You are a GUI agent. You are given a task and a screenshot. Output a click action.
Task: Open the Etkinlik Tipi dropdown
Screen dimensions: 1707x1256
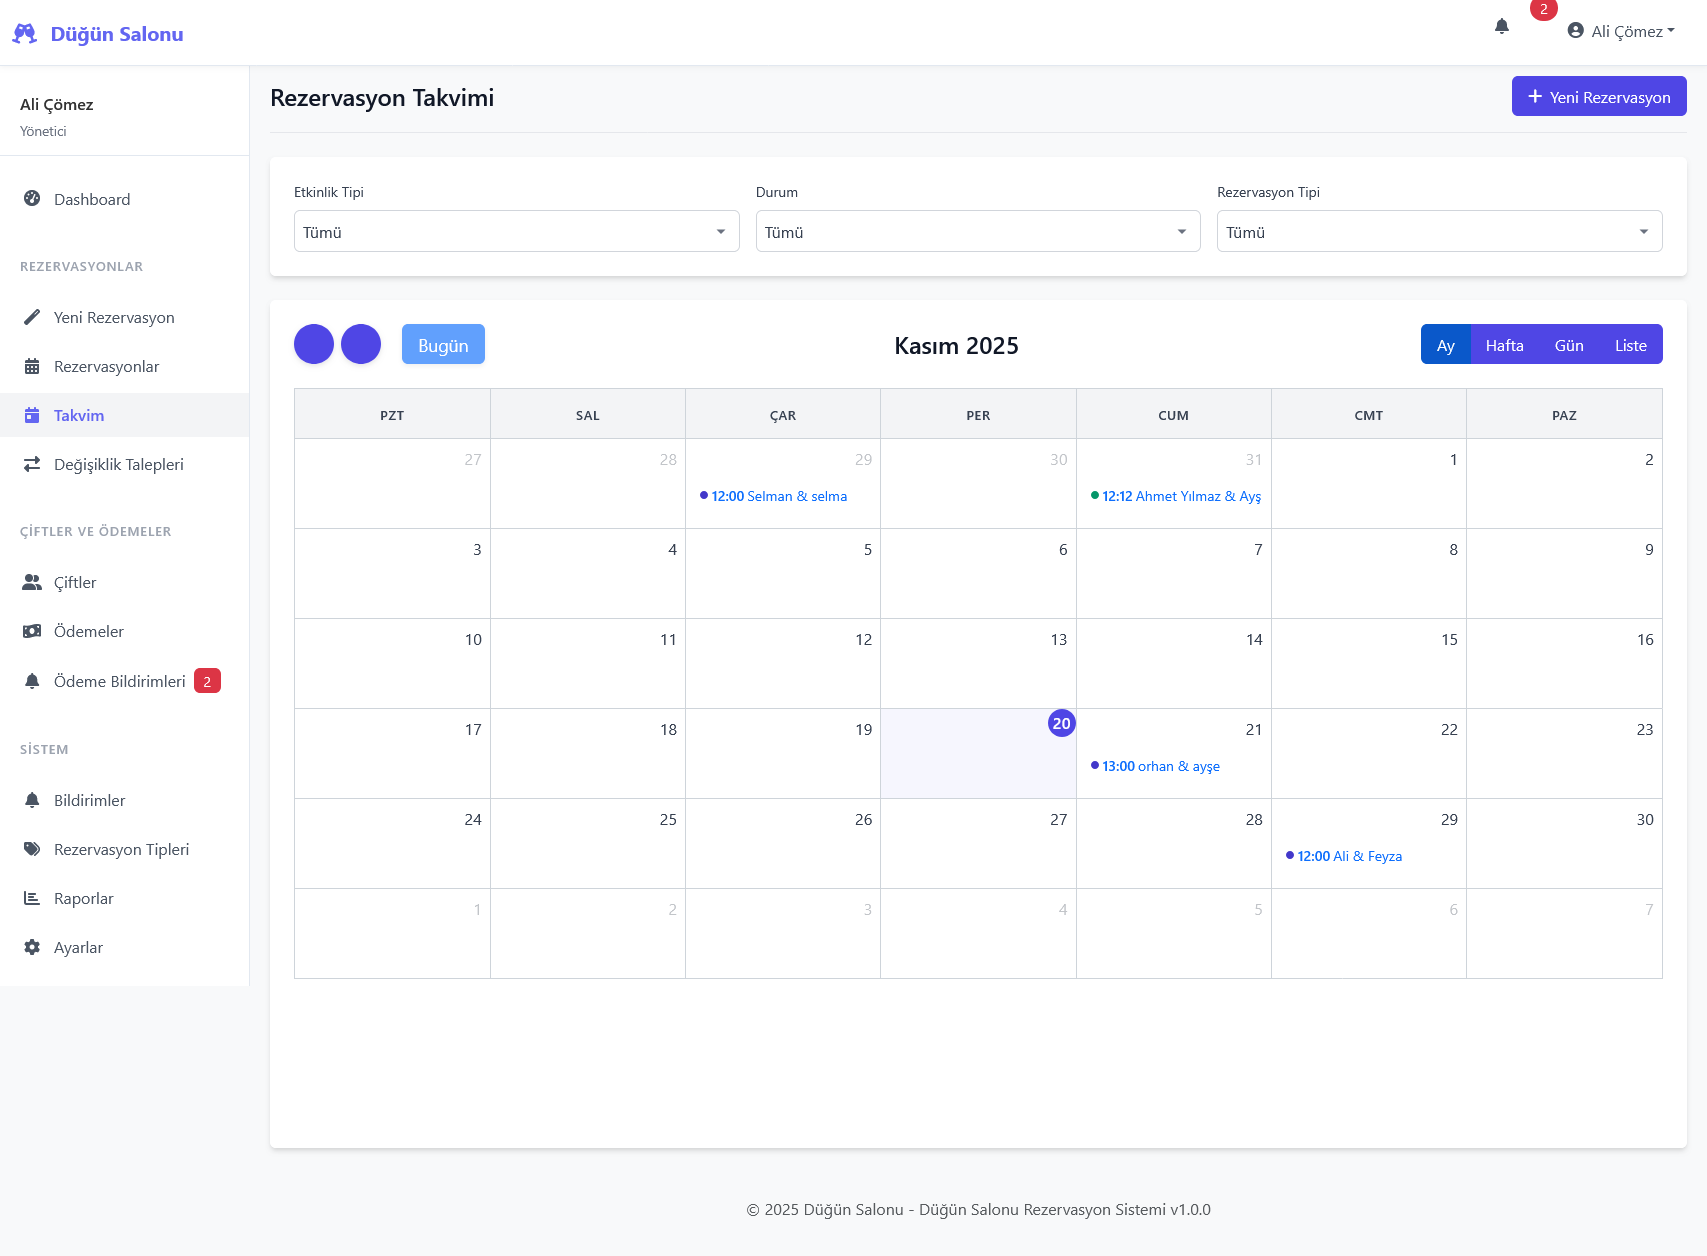(516, 232)
